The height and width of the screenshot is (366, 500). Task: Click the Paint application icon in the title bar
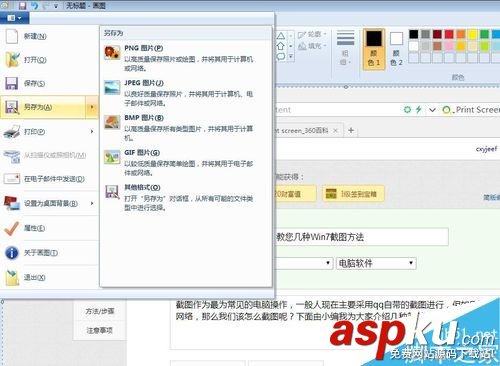click(x=5, y=5)
